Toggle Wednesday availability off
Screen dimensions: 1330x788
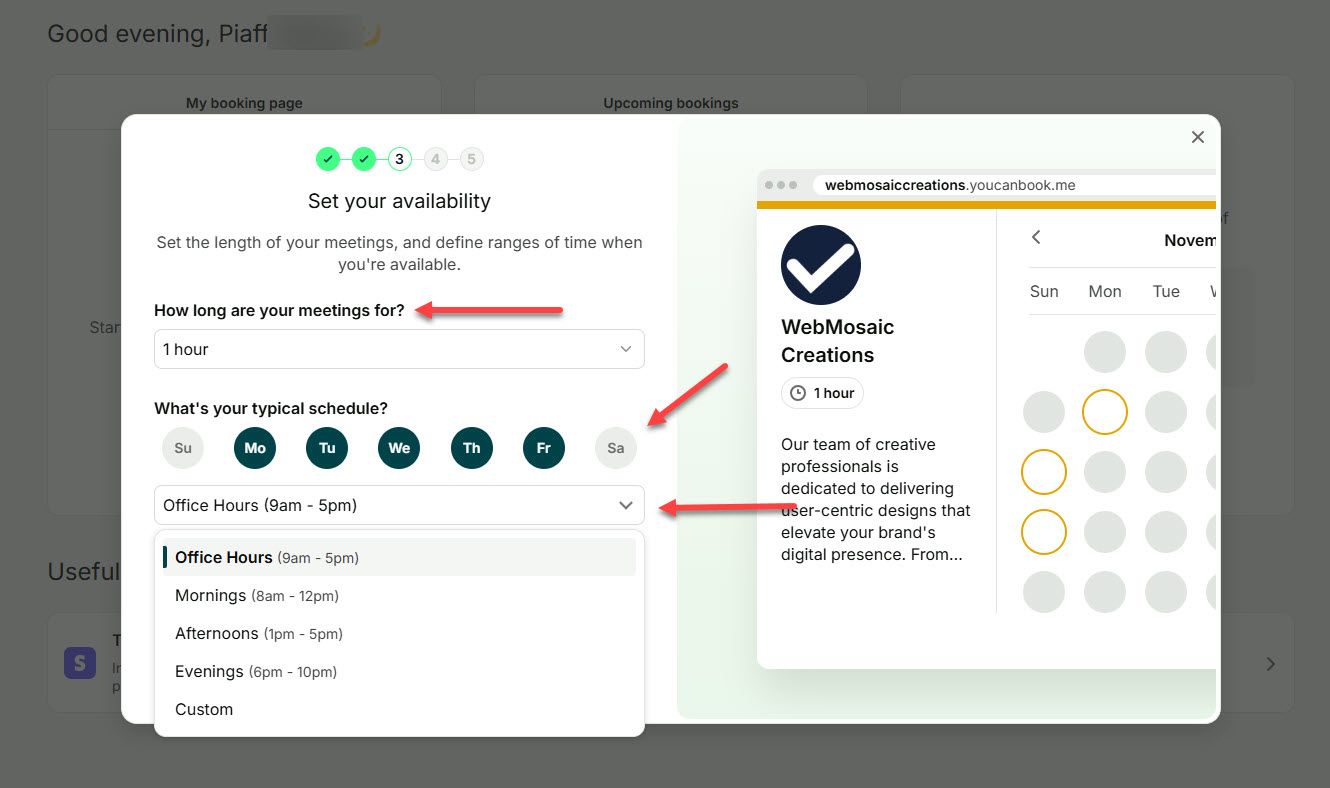[399, 448]
